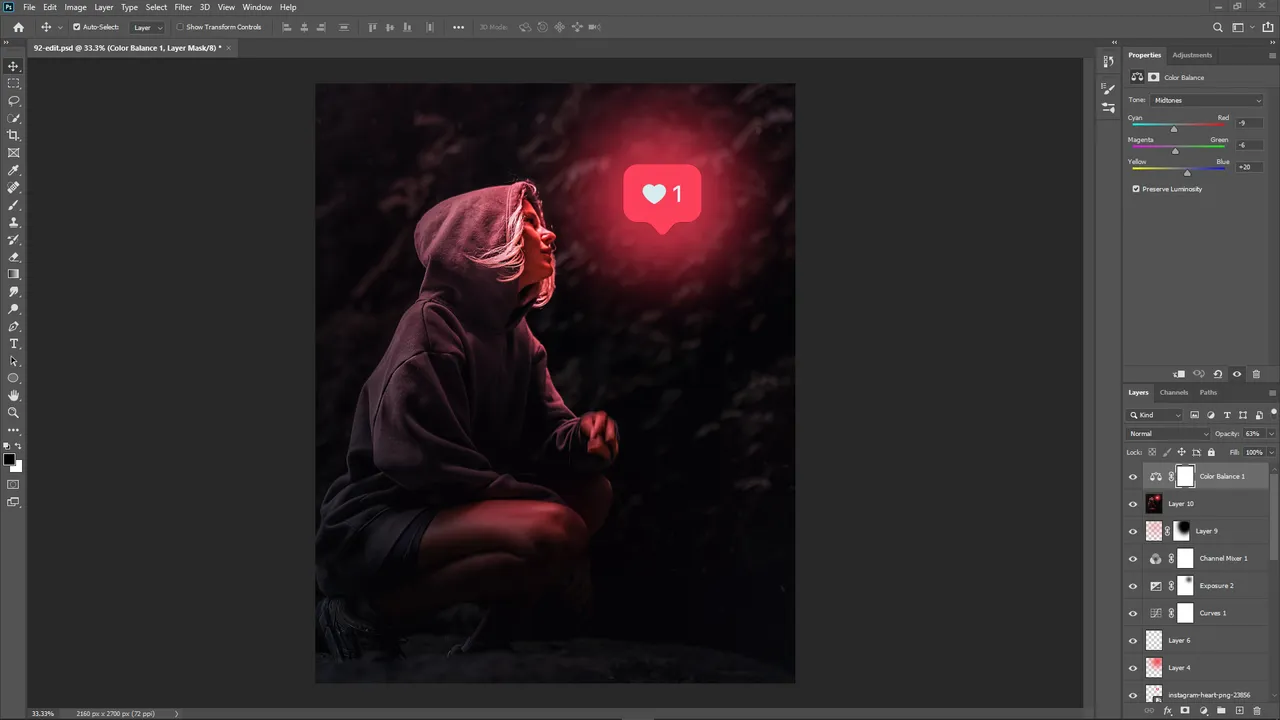Screen dimensions: 1280x720
Task: Hide the Curves 1 layer
Action: (x=1133, y=613)
